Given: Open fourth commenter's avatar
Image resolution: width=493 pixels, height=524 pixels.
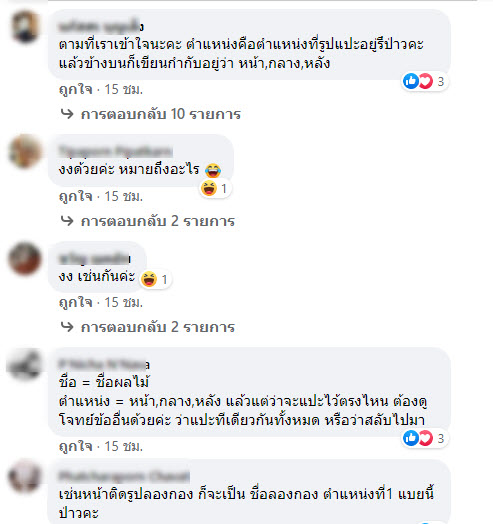Looking at the screenshot, I should click(x=25, y=364).
